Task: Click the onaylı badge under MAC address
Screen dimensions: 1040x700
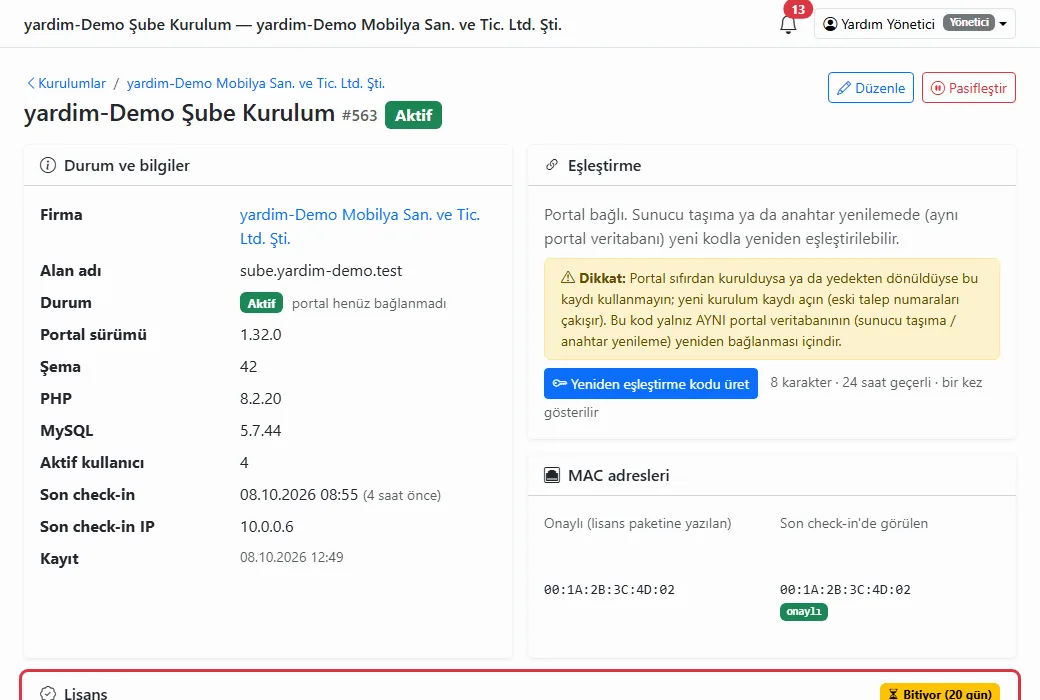Action: click(804, 611)
